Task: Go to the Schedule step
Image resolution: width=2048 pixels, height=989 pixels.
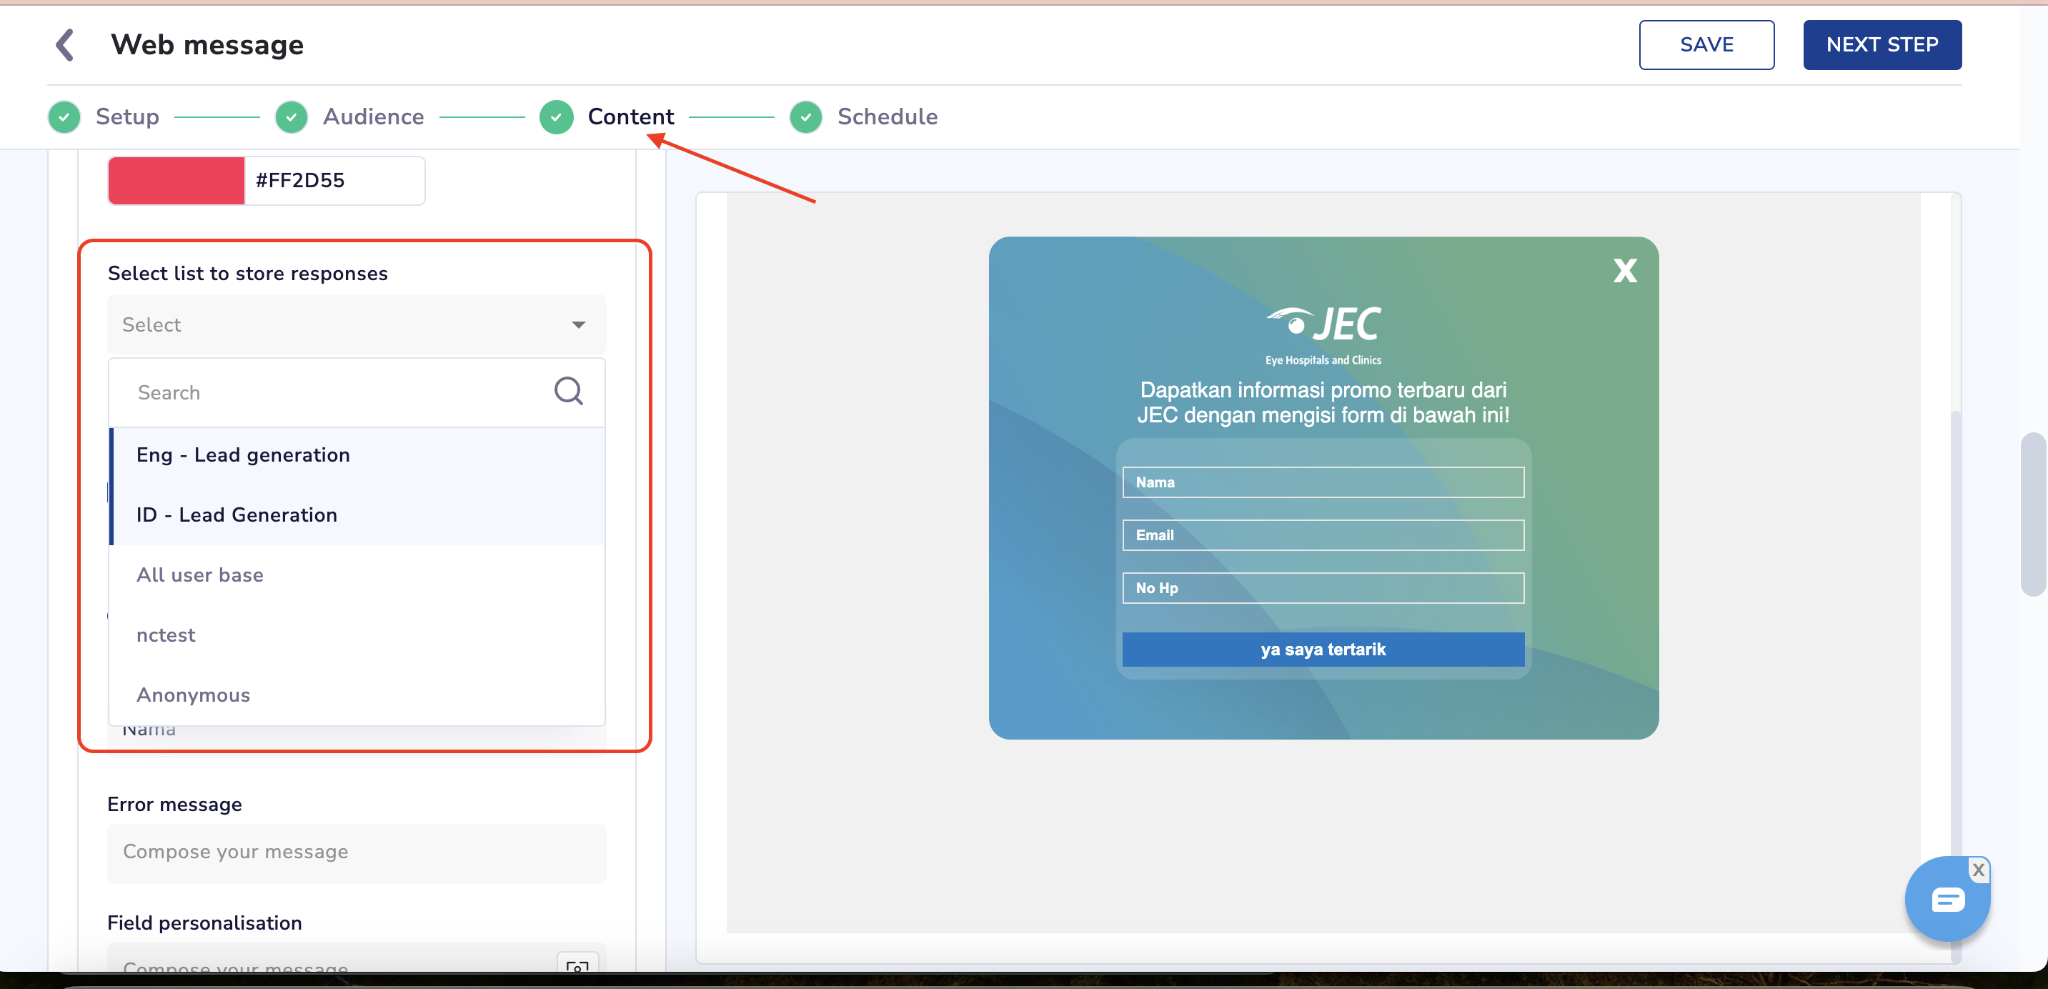Action: (887, 117)
